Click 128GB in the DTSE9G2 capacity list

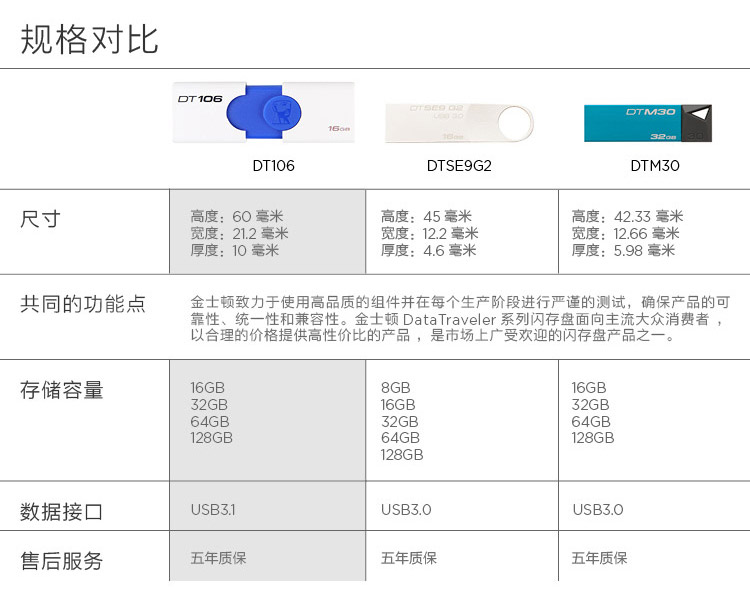tap(402, 454)
